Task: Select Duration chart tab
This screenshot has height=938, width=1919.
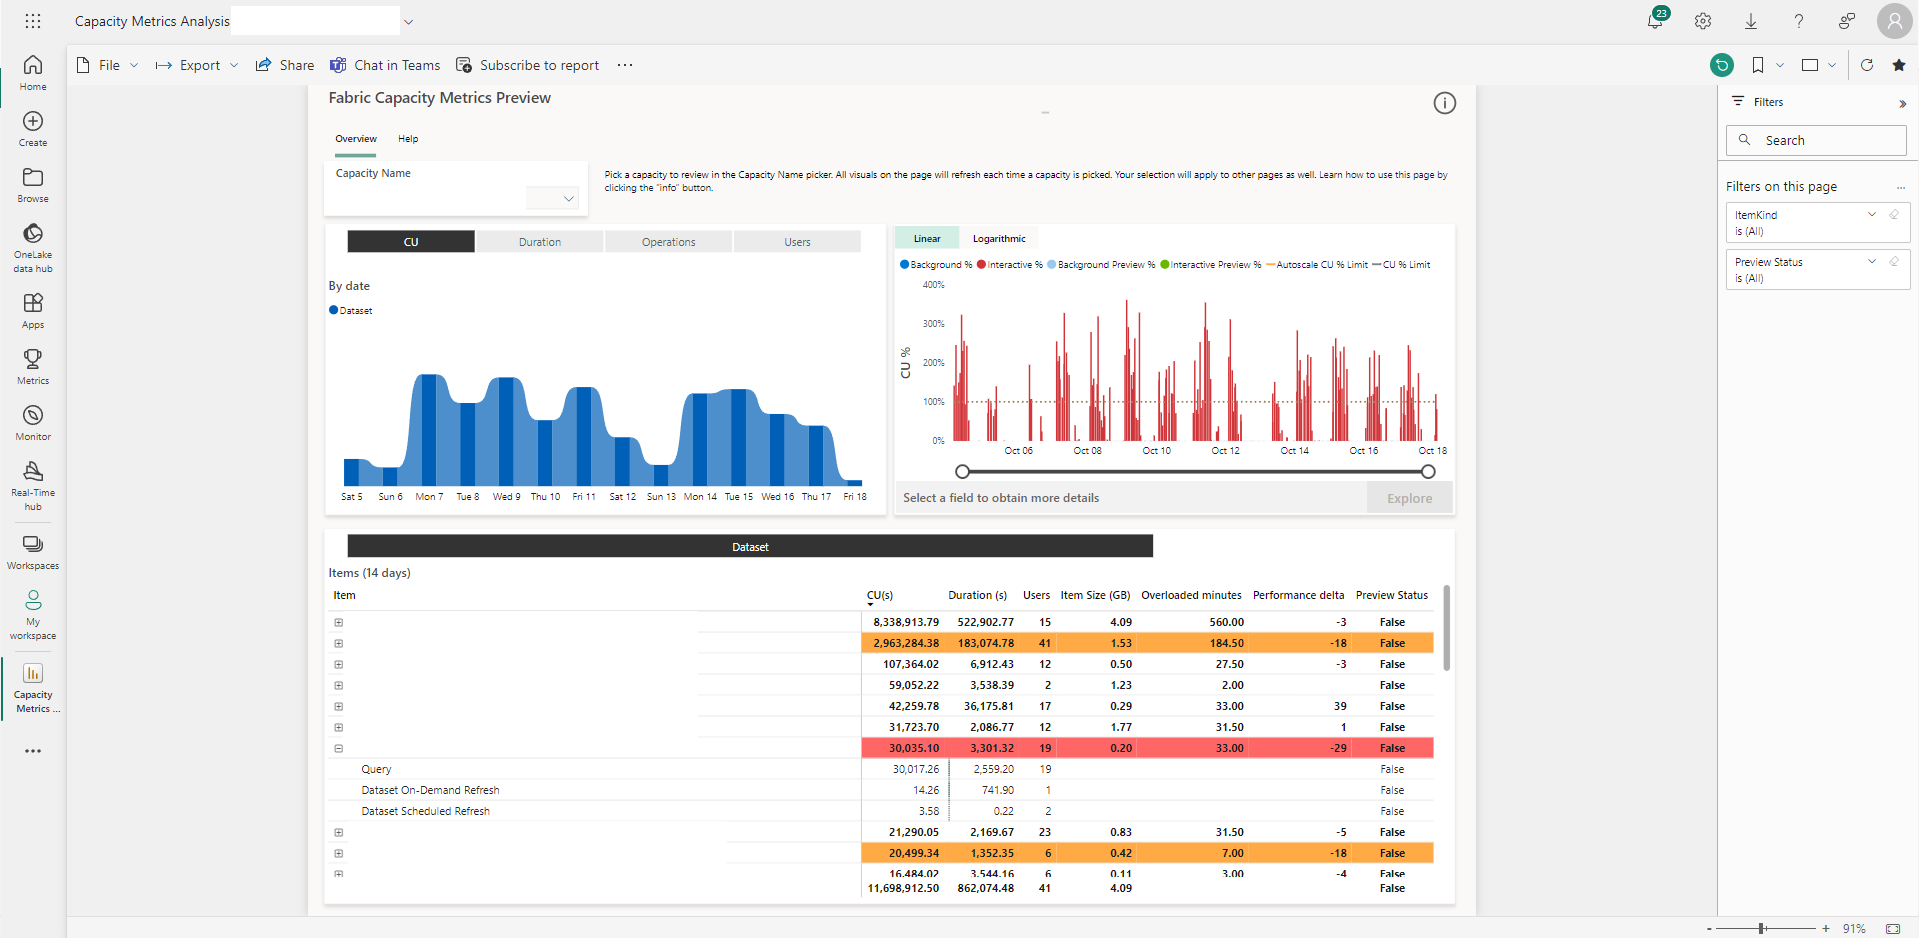Action: tap(540, 242)
